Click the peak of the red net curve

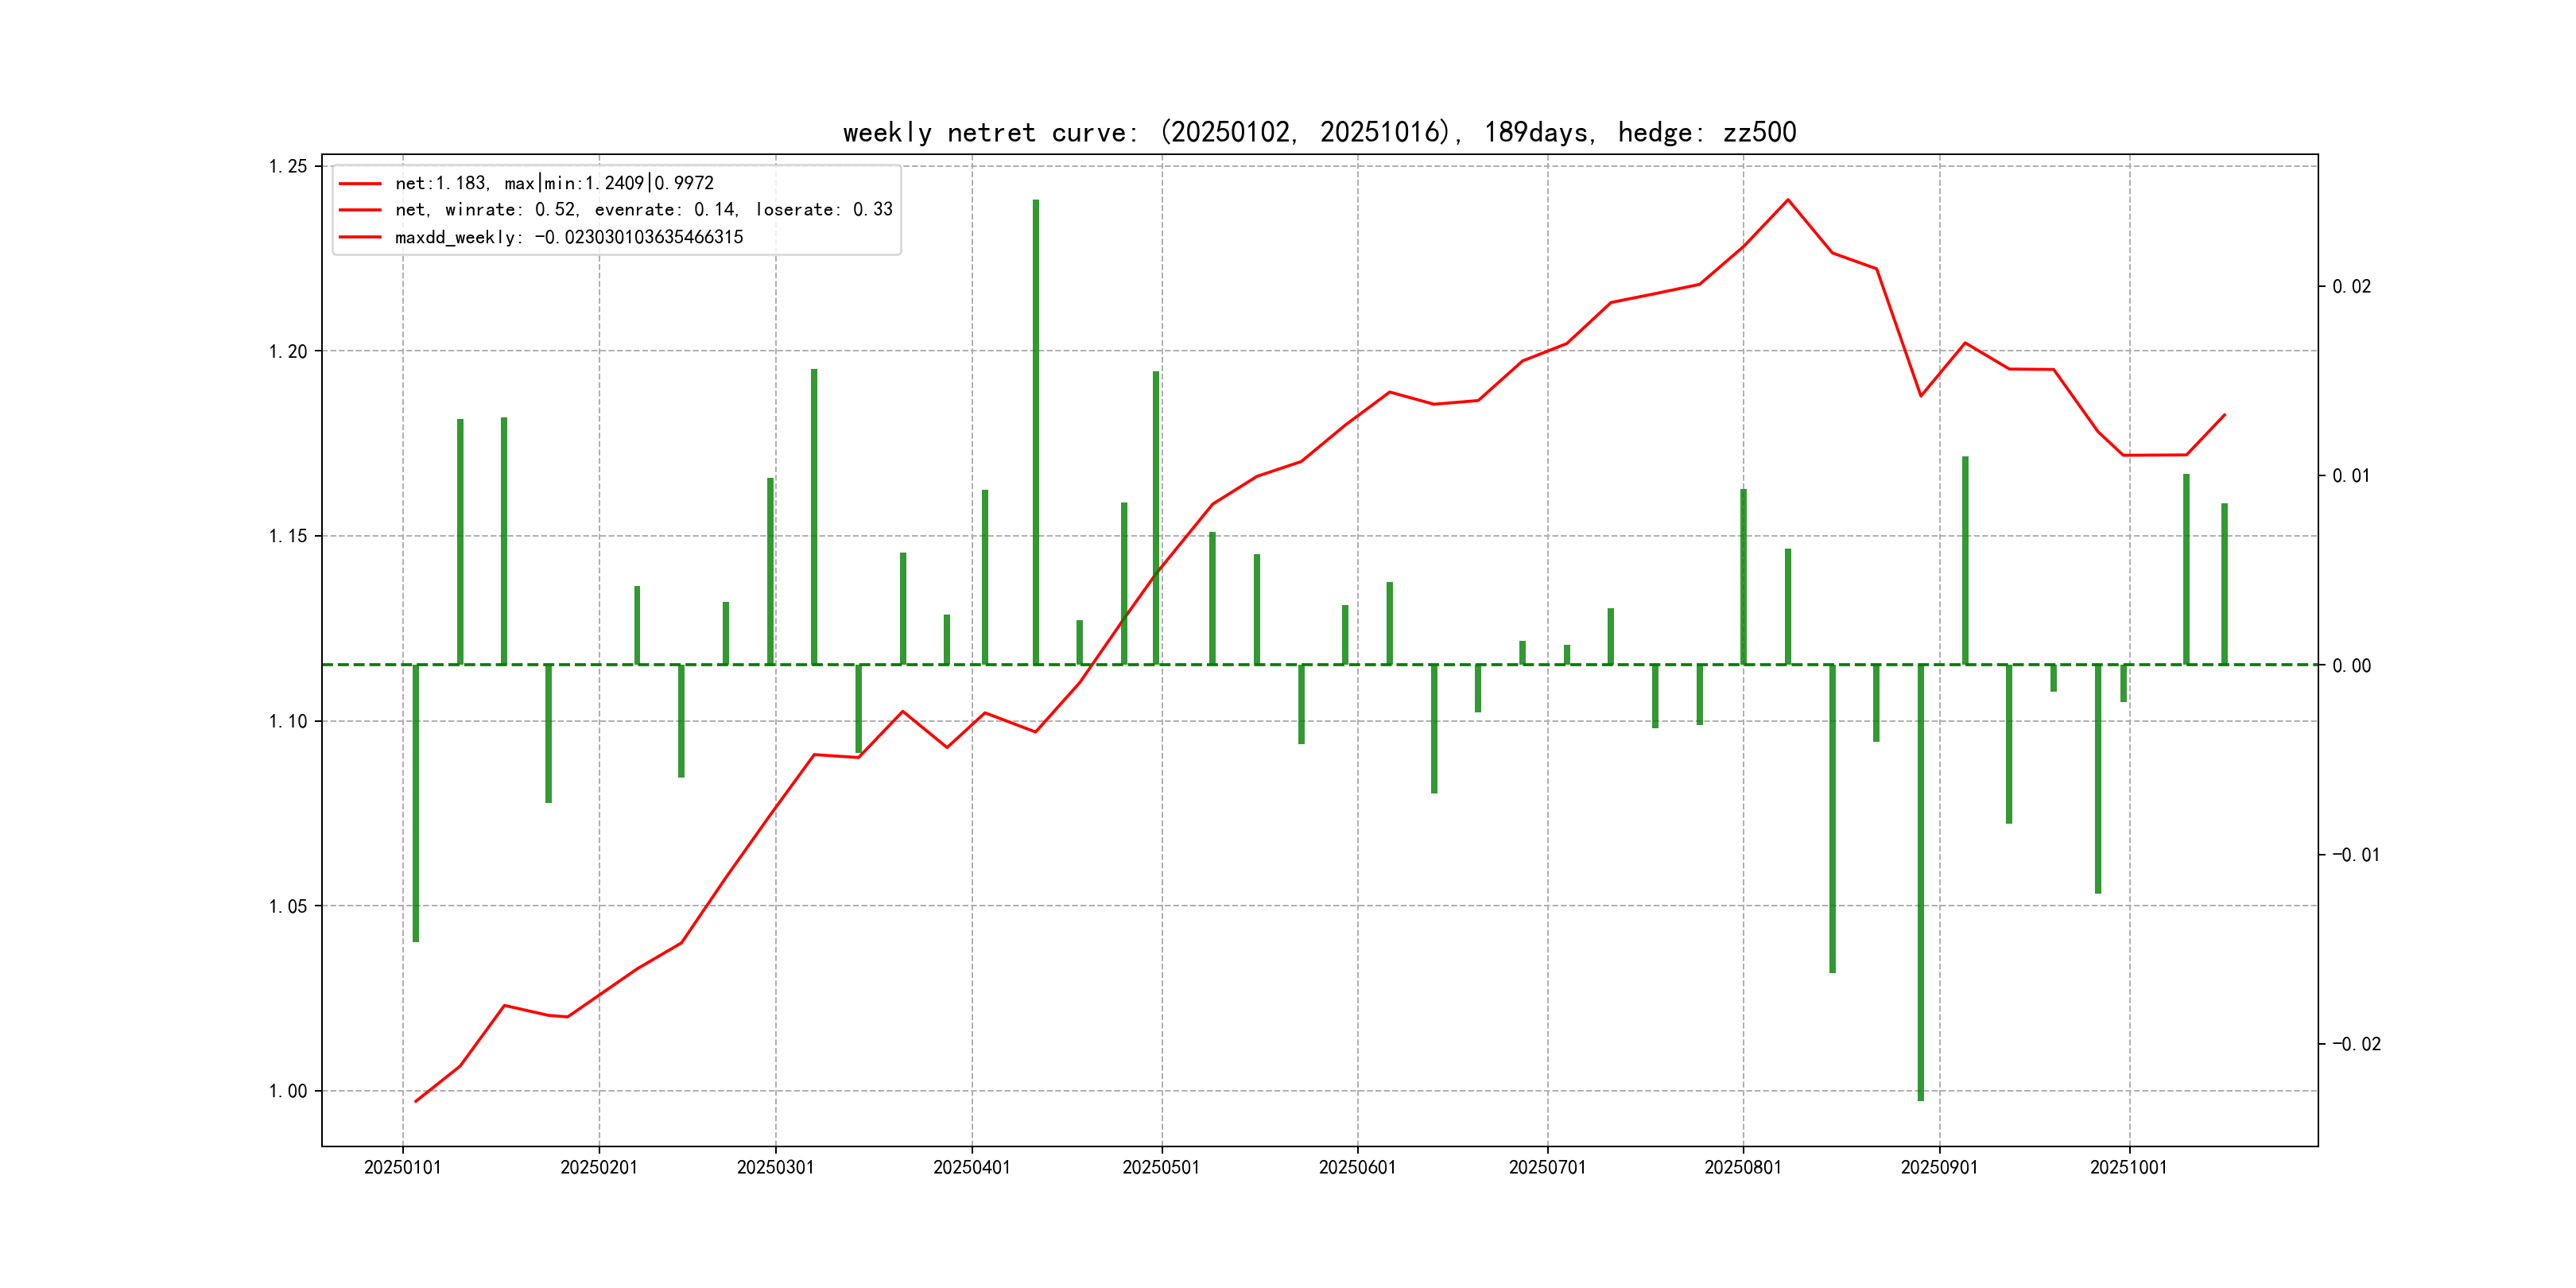coord(1788,200)
